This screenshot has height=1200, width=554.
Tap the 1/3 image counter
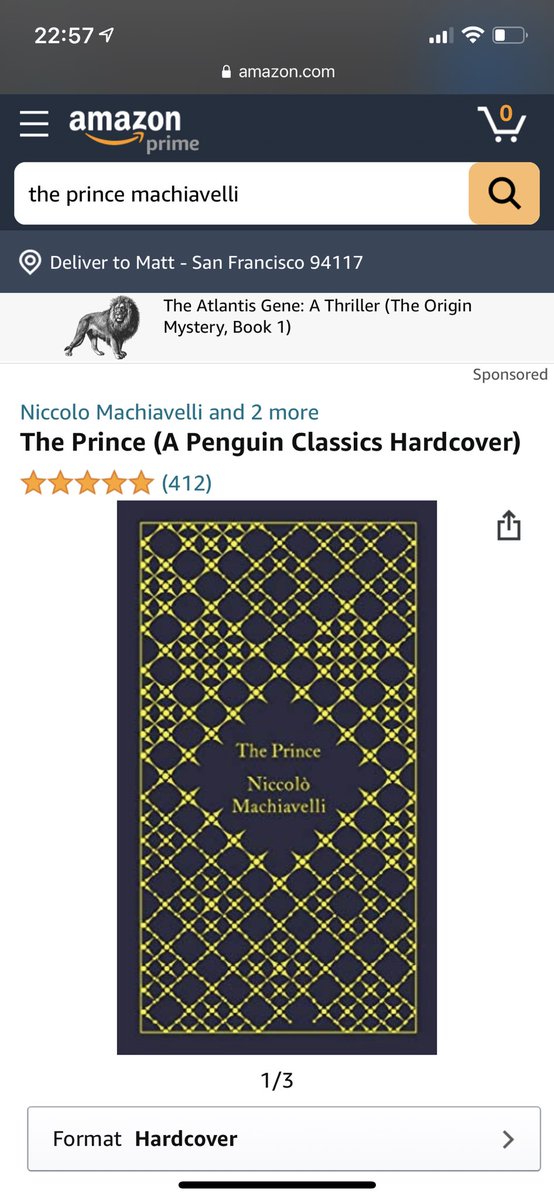click(x=277, y=1080)
